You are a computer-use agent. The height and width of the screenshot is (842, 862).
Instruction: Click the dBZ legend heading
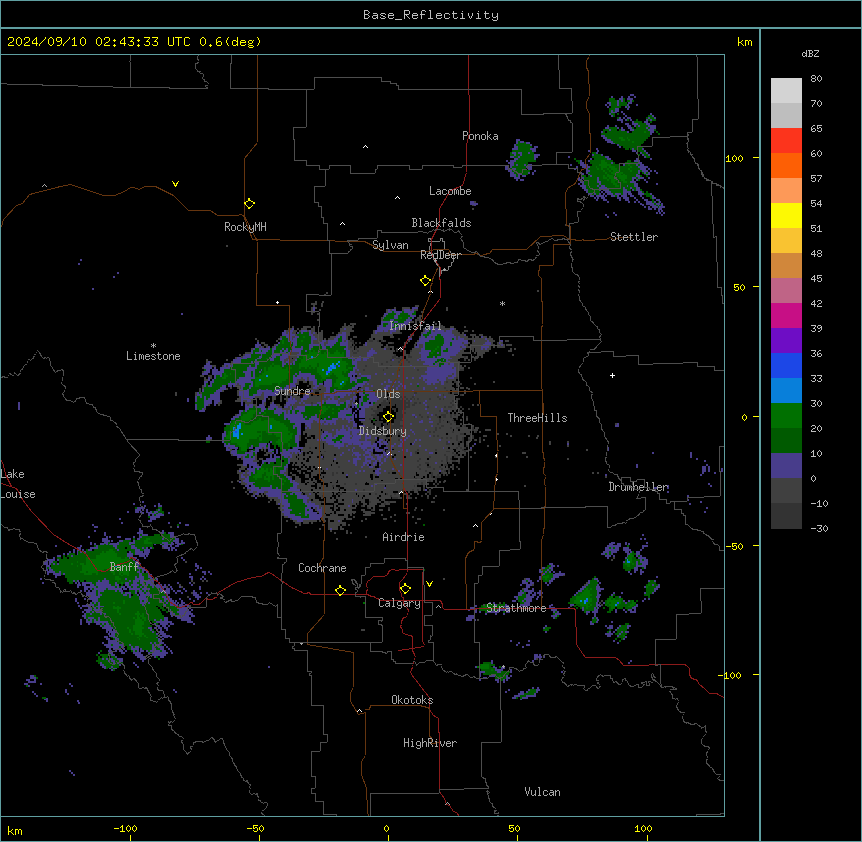tap(810, 53)
